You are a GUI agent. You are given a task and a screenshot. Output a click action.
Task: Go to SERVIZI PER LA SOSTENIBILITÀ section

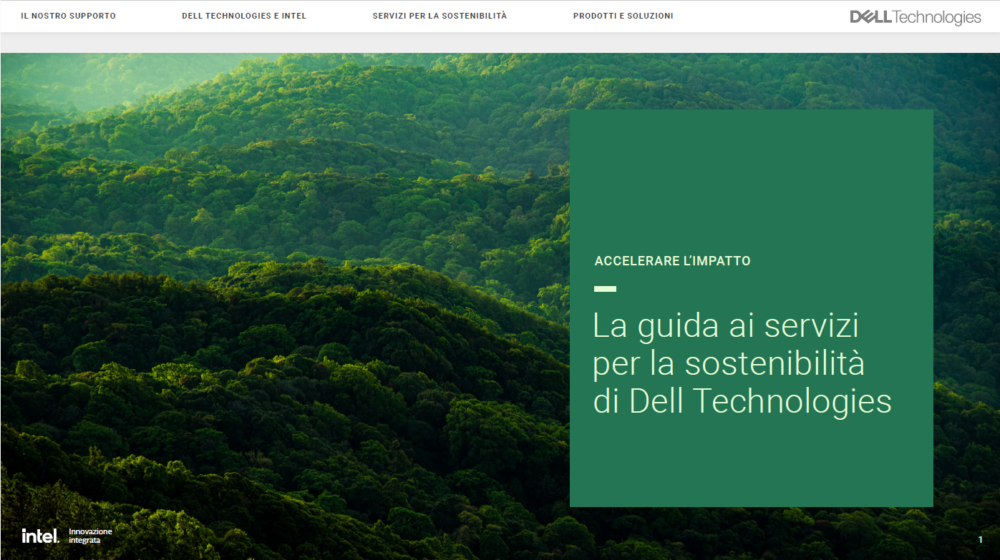point(439,16)
